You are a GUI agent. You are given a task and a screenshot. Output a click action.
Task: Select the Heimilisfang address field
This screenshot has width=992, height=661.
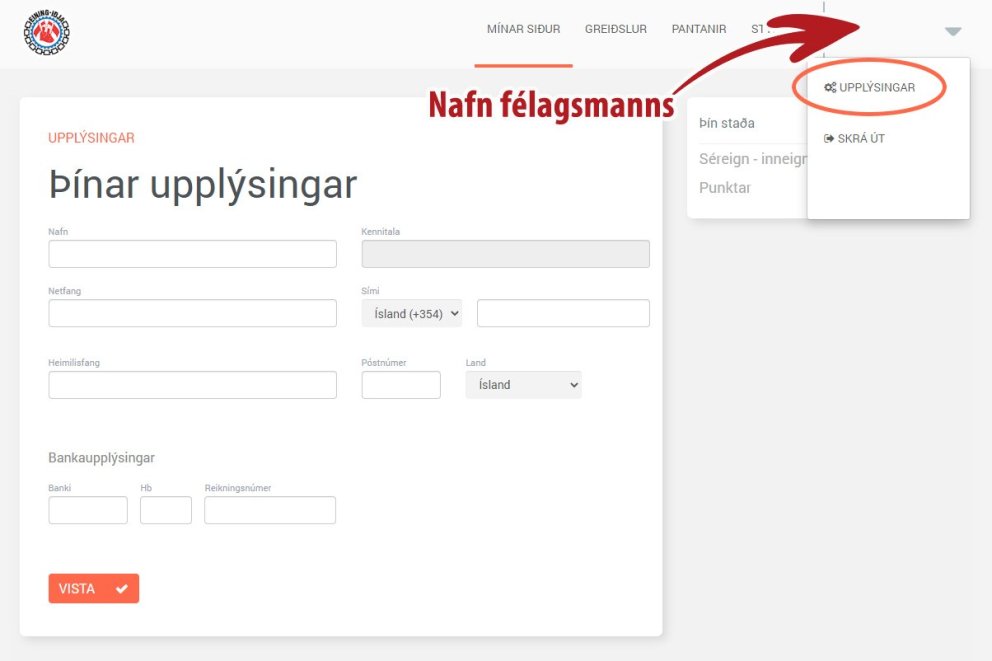[192, 385]
